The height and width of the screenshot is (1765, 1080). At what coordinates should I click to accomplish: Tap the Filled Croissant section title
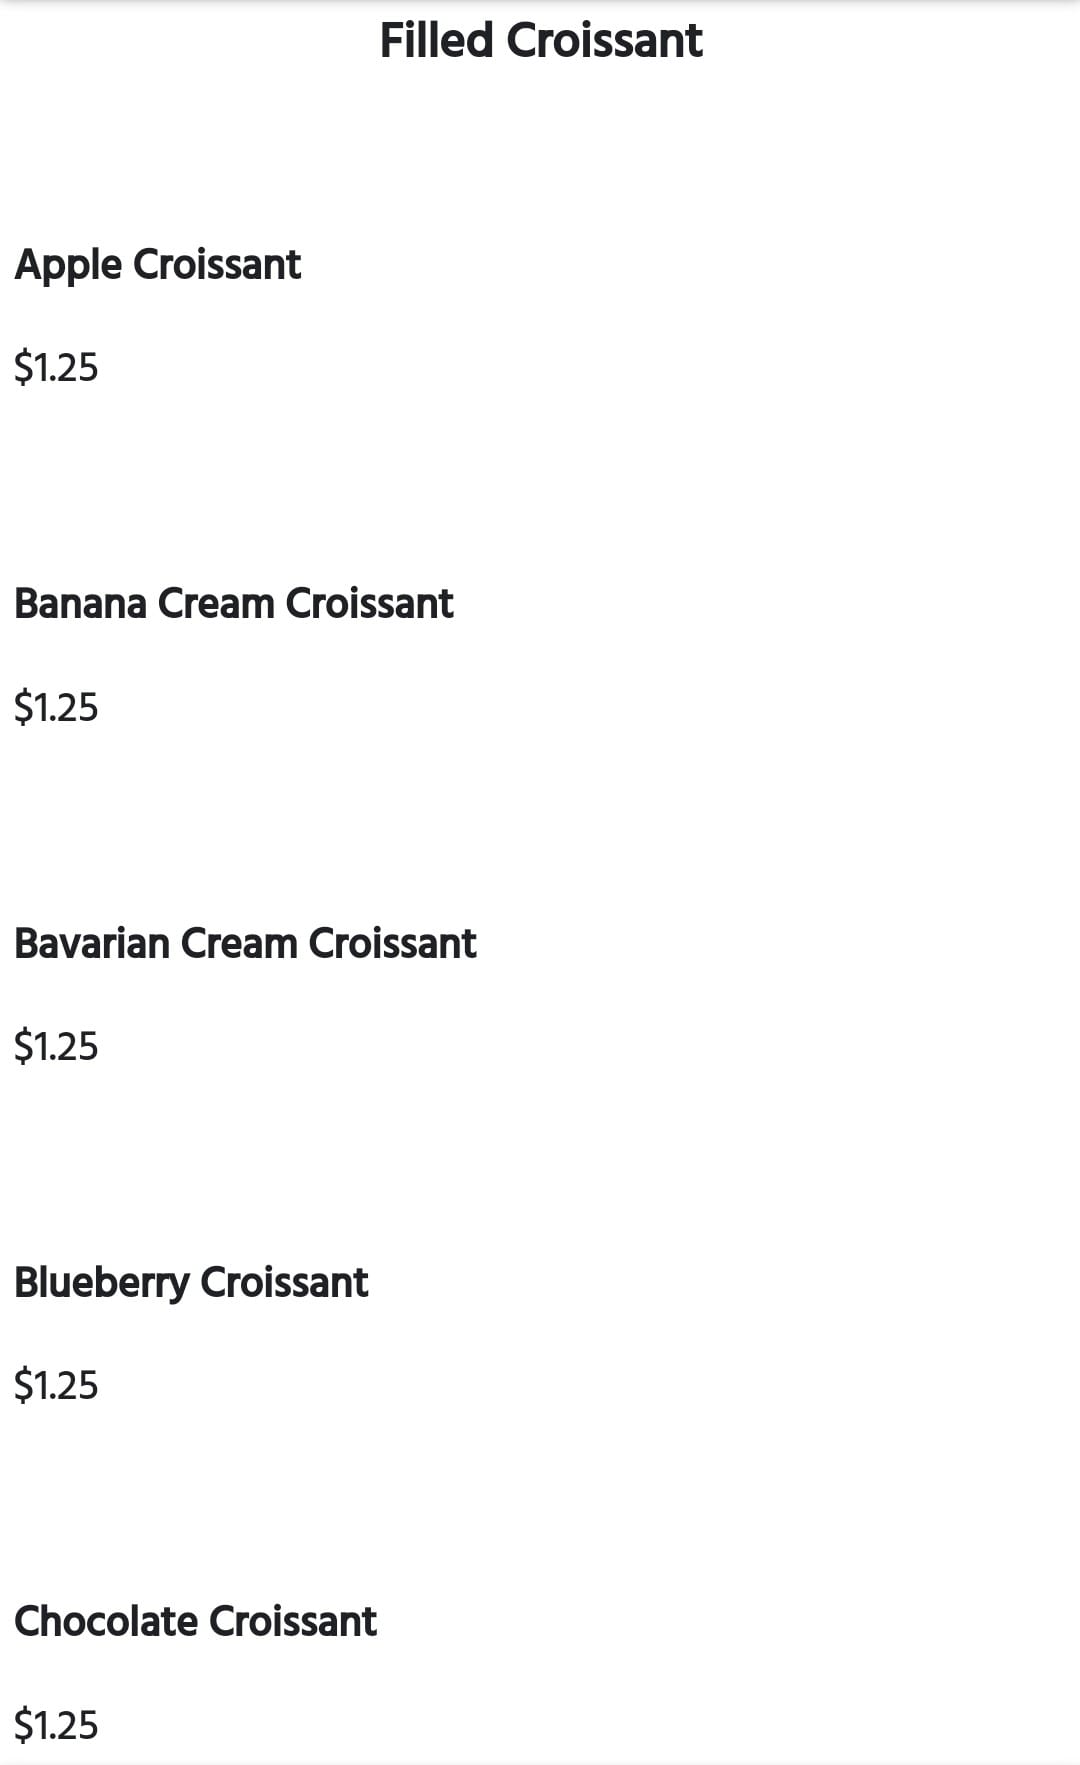[540, 41]
